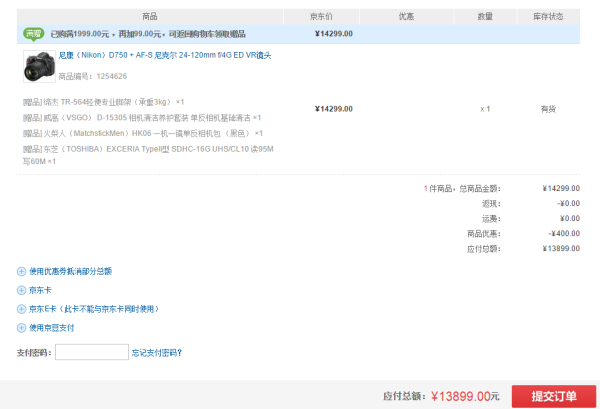
Task: Click 应付总额 value ¥13899.00 in the summary
Action: (x=561, y=249)
